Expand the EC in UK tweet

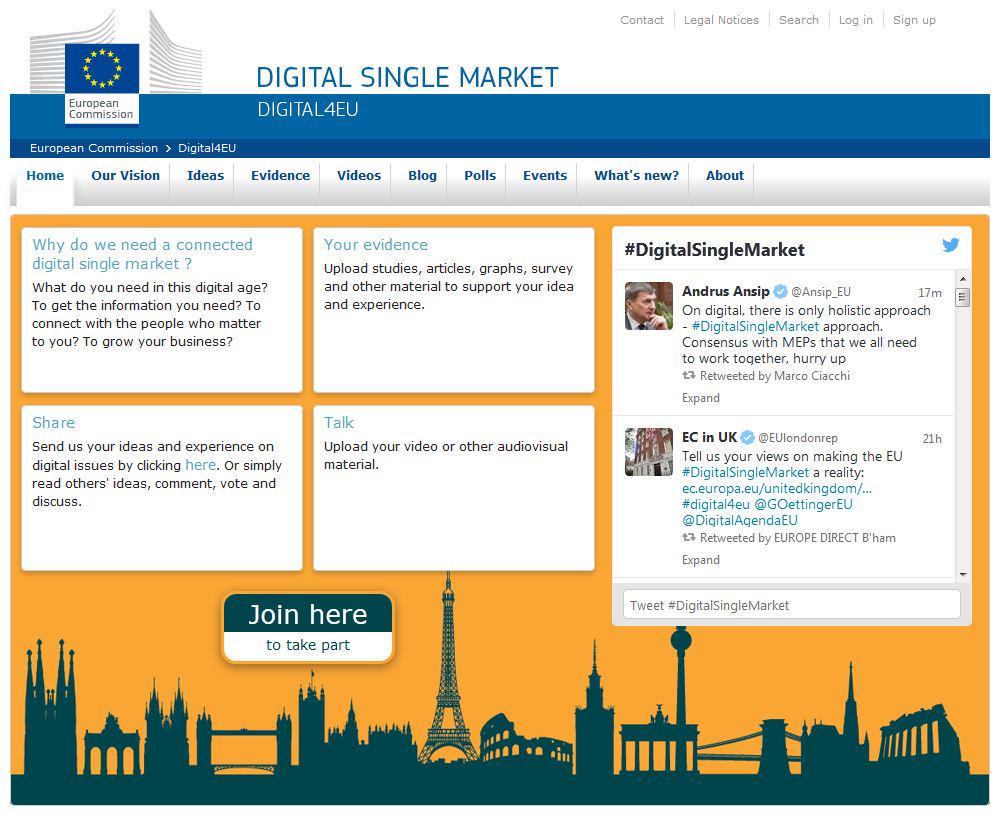coord(700,561)
